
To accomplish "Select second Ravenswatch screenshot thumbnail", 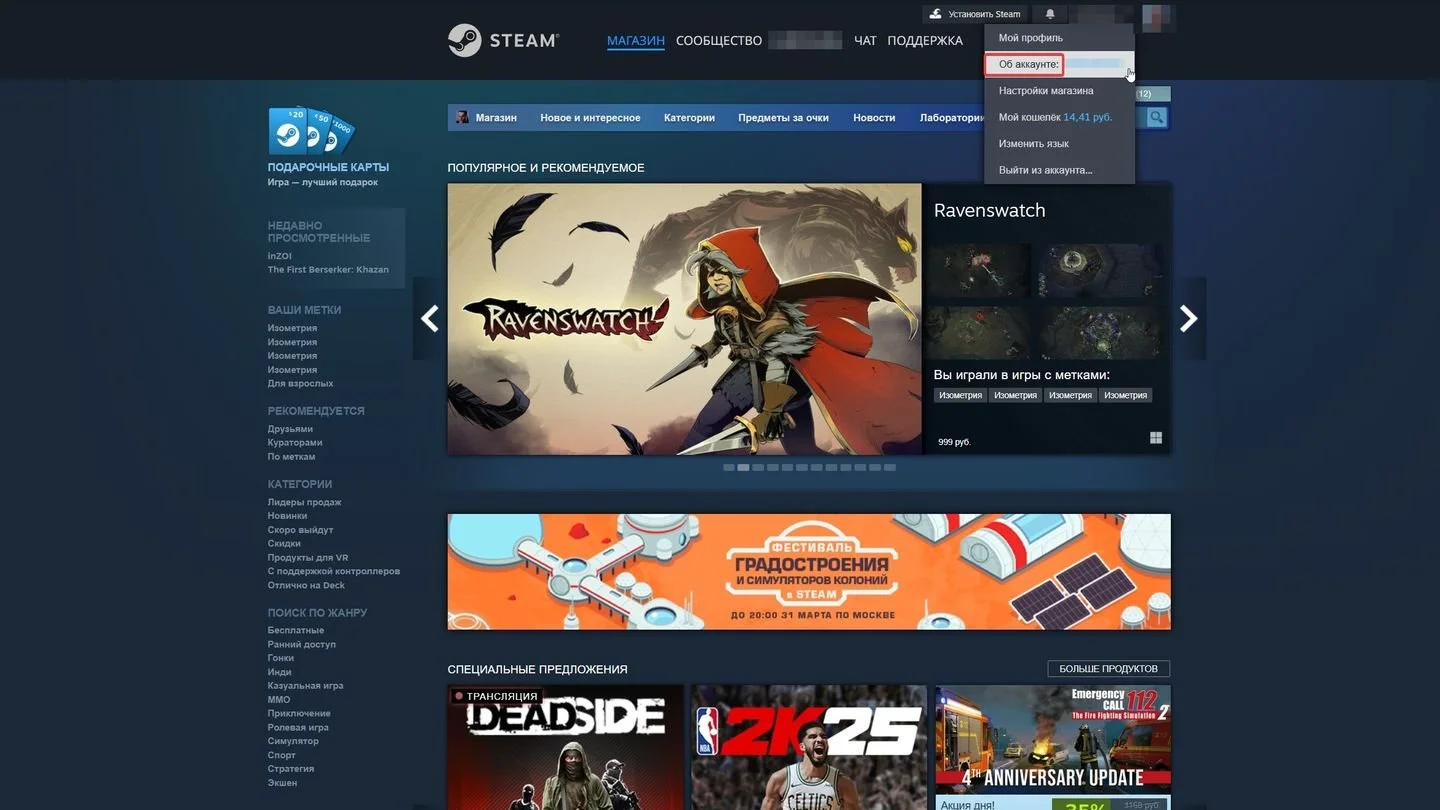I will point(1101,270).
